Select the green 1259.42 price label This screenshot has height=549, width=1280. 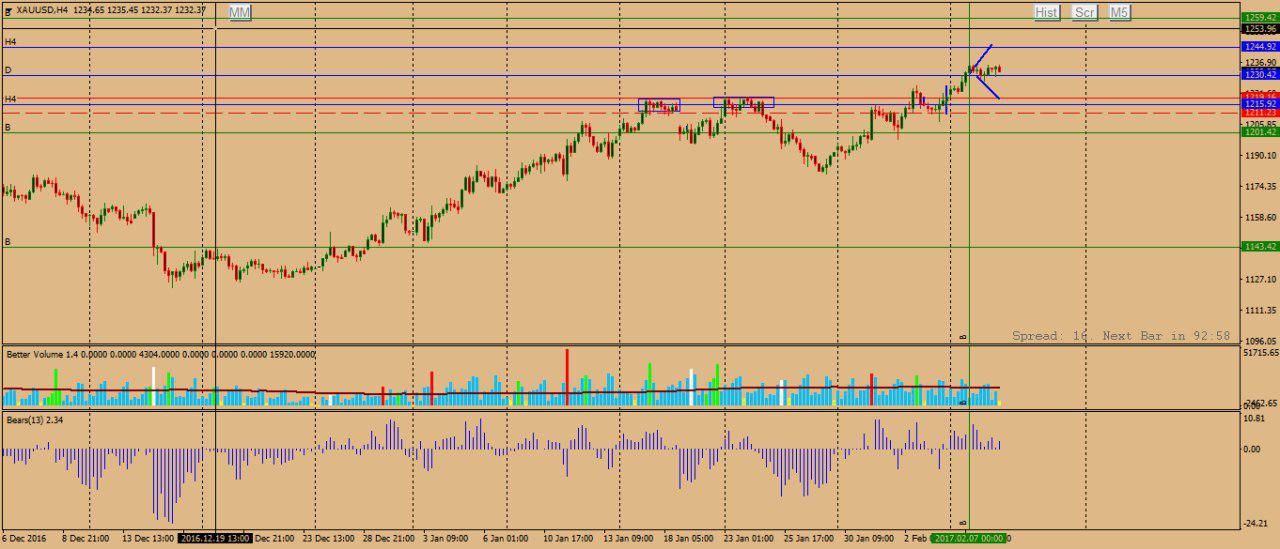click(1259, 18)
